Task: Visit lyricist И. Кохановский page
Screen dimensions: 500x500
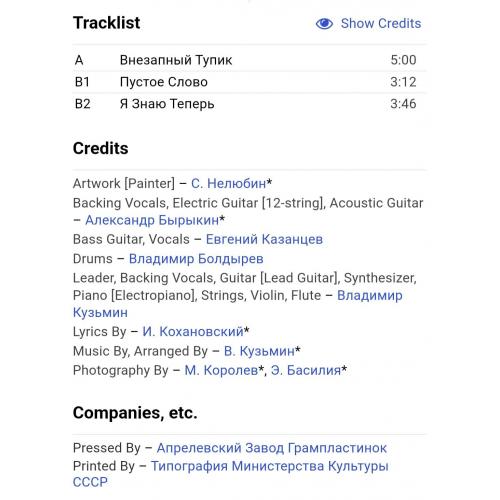Action: click(x=193, y=332)
